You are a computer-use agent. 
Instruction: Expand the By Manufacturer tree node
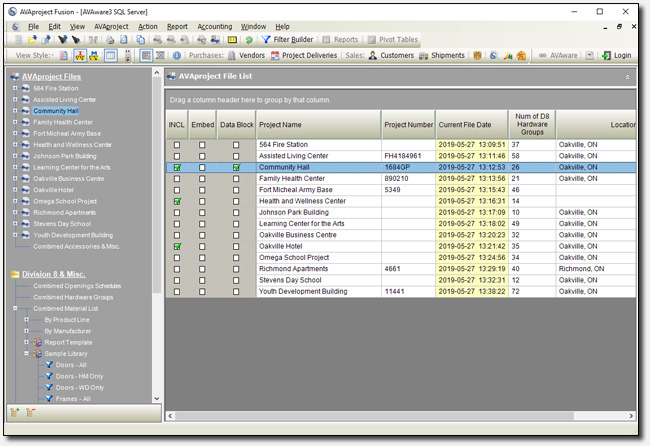click(26, 331)
